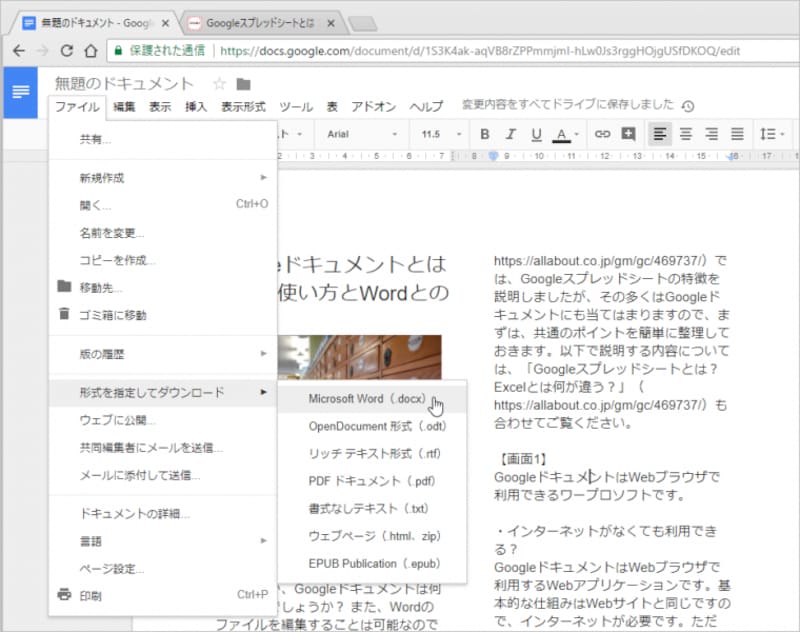Toggle bold formatting

[x=484, y=134]
